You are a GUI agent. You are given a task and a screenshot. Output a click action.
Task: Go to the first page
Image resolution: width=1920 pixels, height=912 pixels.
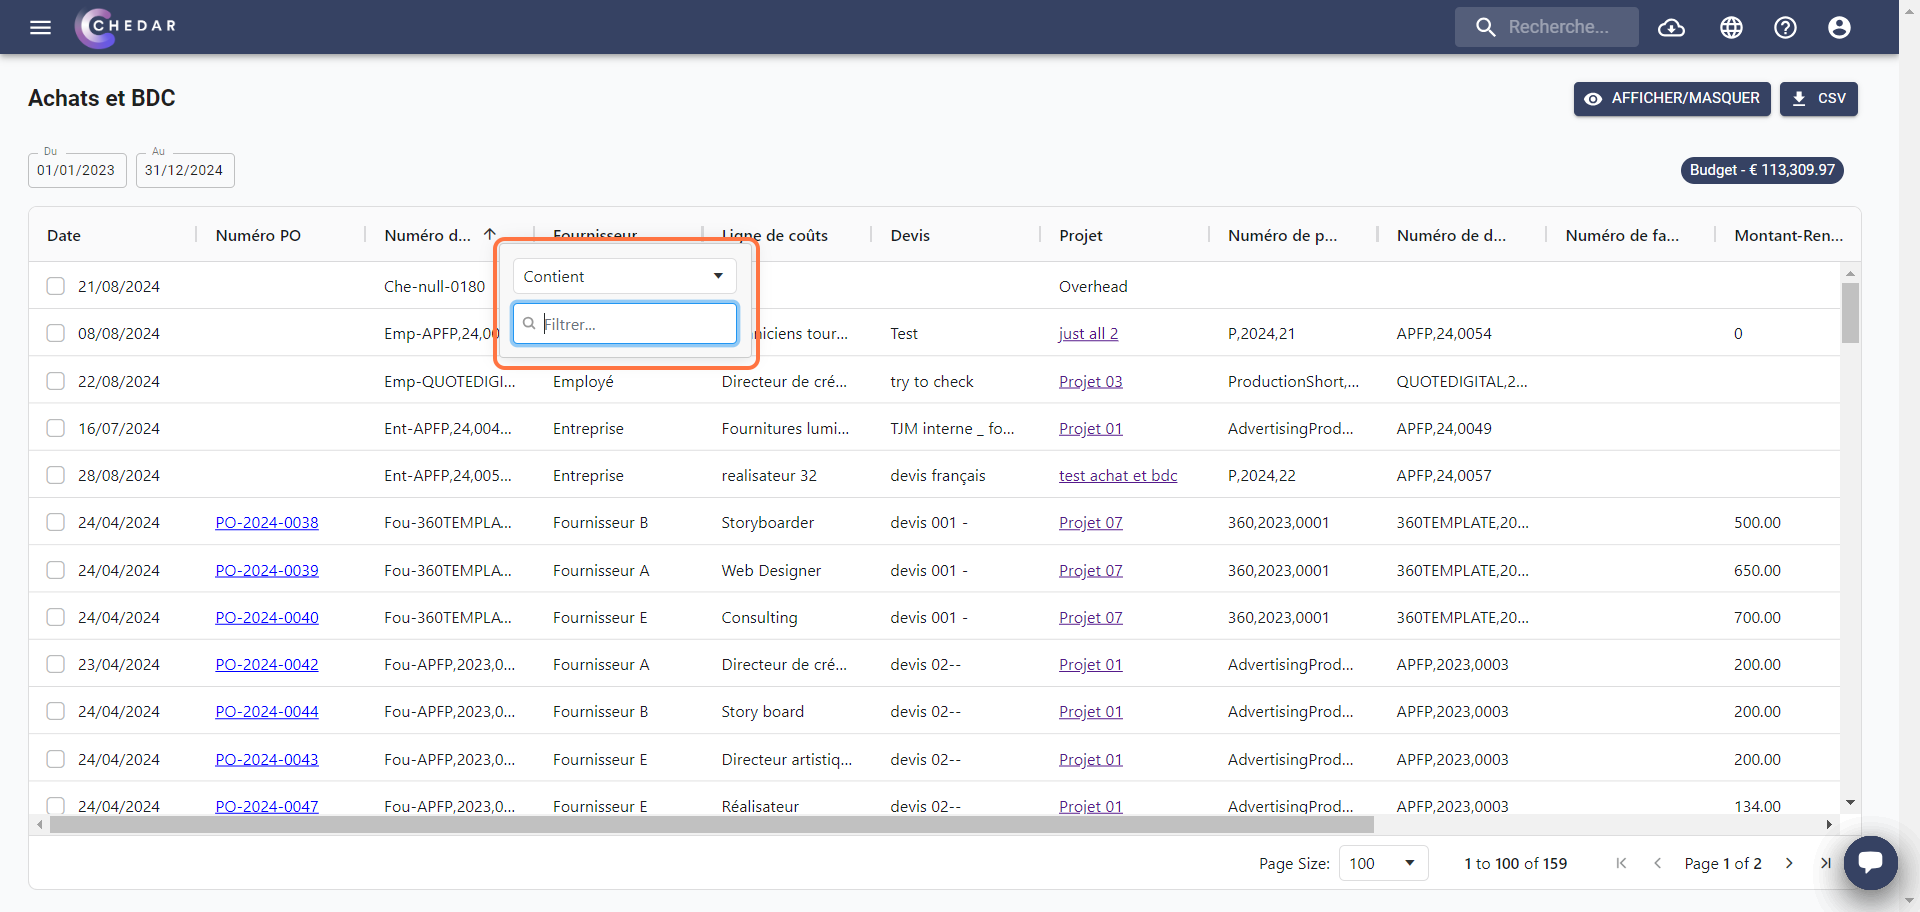pos(1621,863)
